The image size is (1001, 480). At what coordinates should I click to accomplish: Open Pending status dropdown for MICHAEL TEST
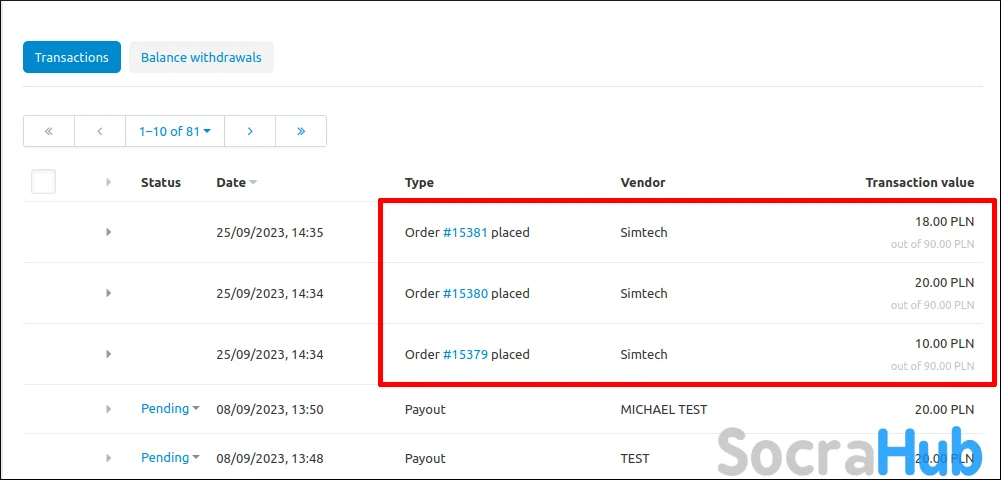tap(170, 409)
